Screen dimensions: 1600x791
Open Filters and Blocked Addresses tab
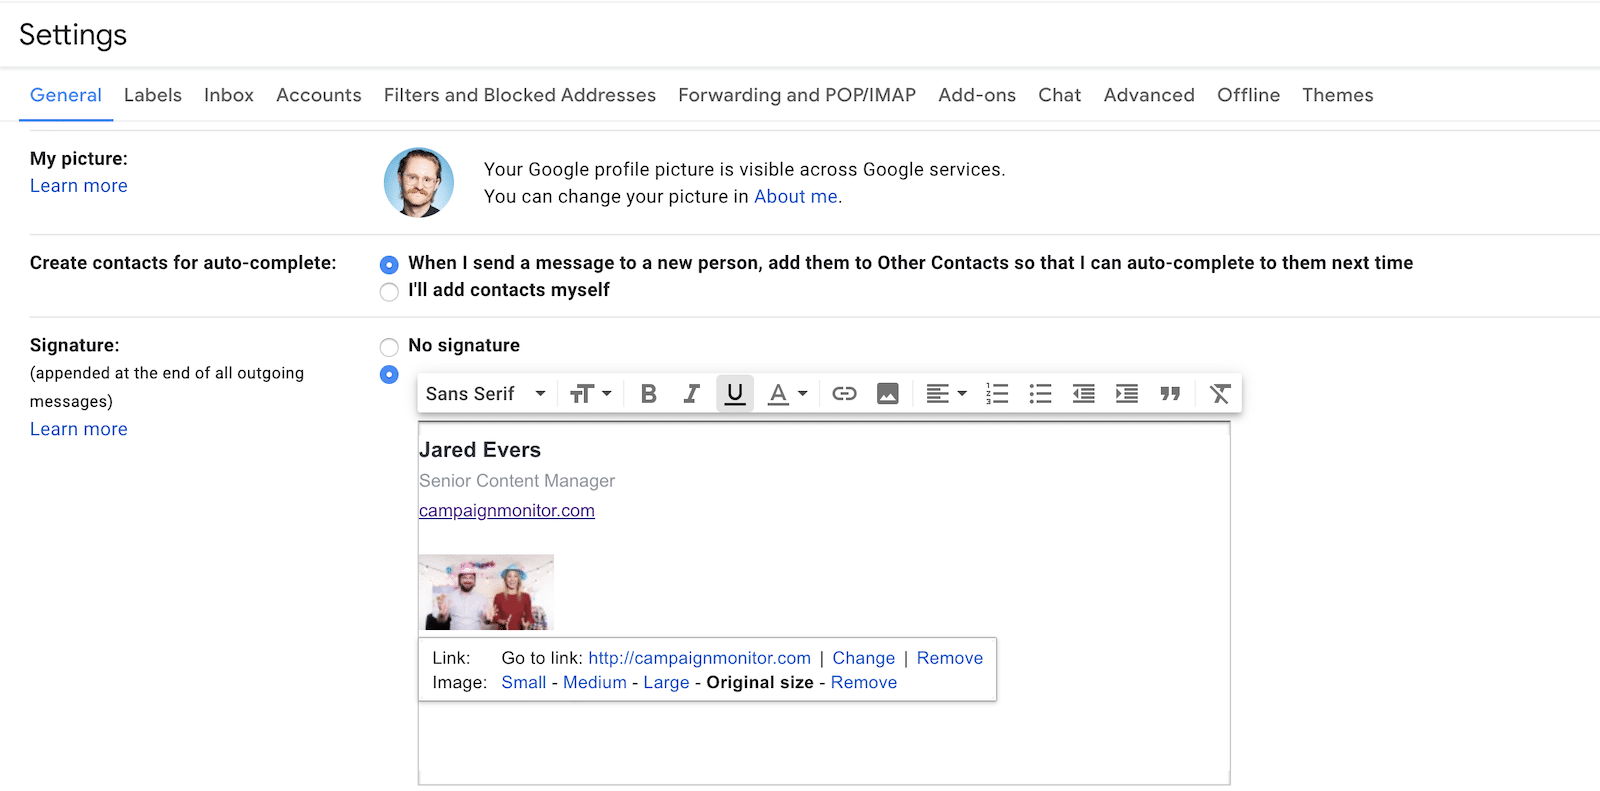(520, 95)
